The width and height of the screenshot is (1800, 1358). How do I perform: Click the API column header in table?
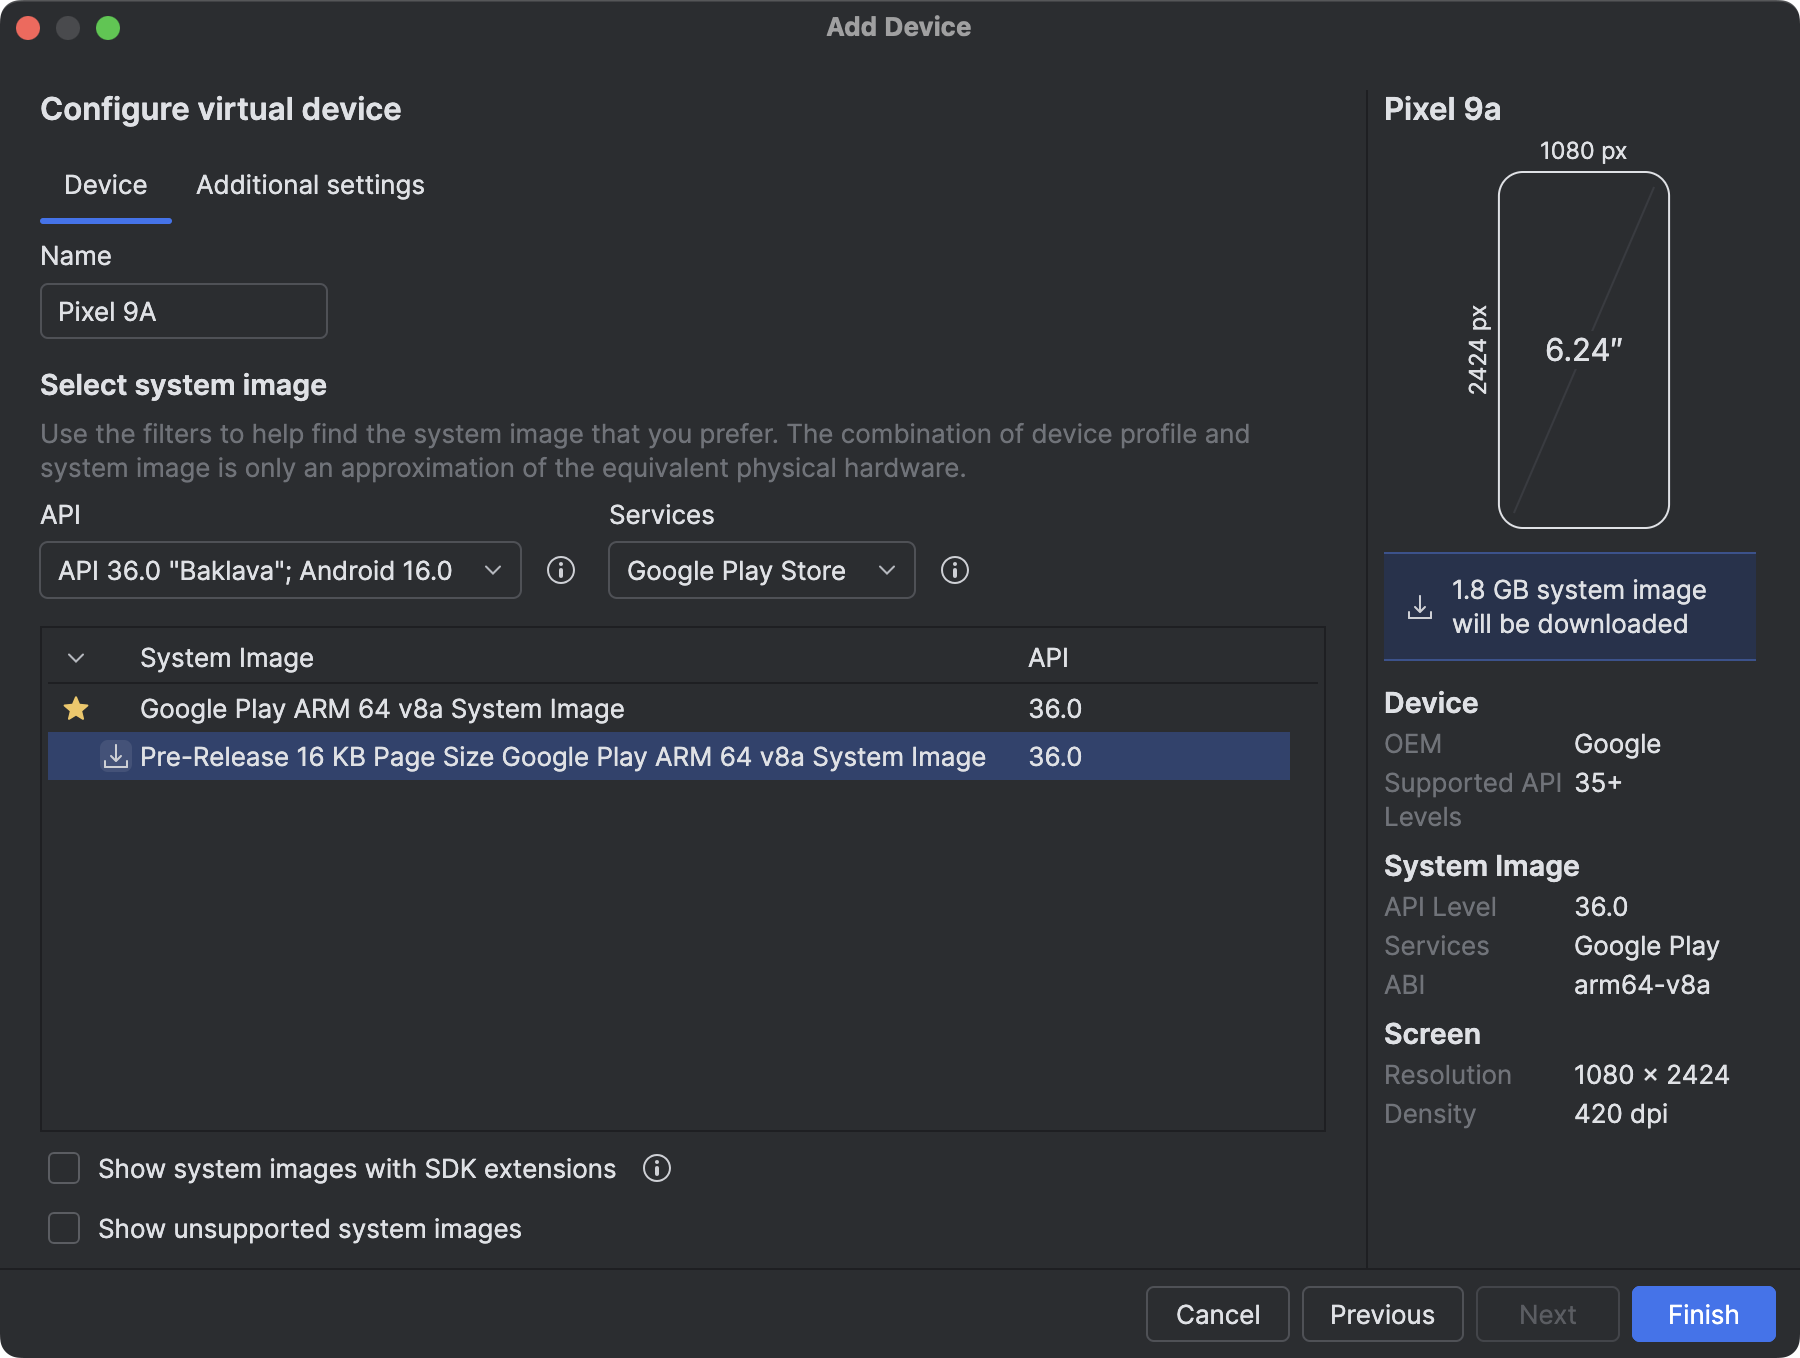pos(1048,658)
